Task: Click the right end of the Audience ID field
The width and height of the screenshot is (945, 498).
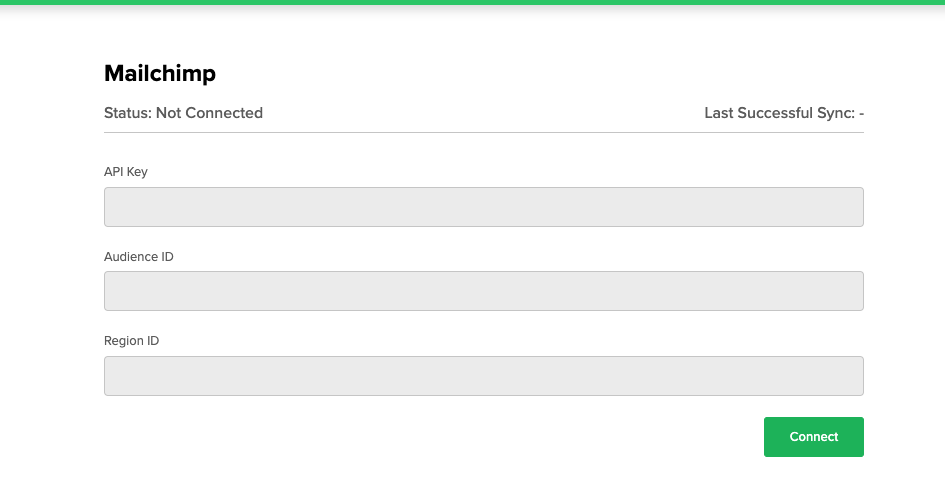Action: (x=850, y=291)
